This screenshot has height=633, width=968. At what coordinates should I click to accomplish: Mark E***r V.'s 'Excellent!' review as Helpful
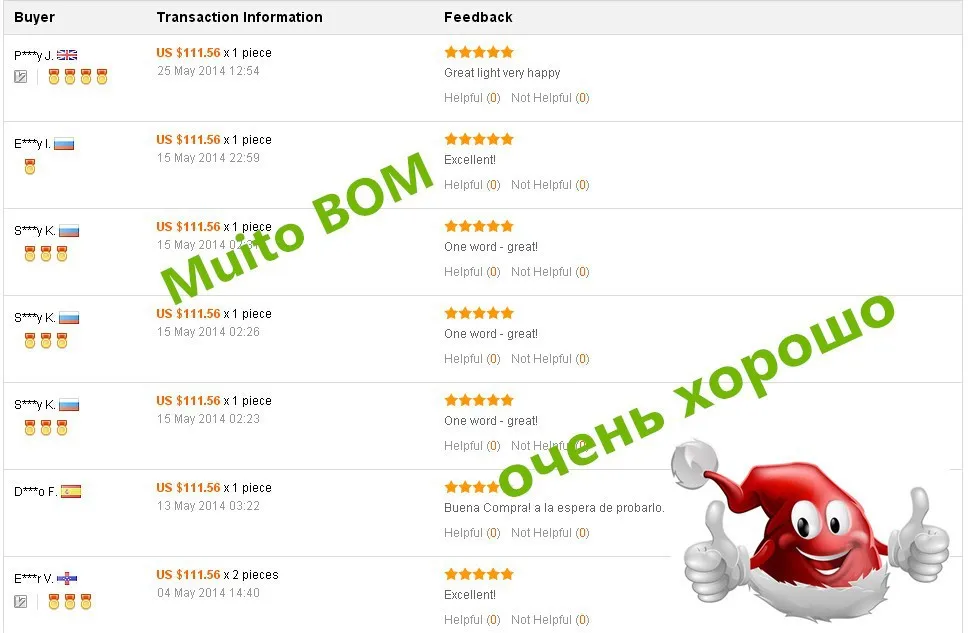(x=472, y=620)
